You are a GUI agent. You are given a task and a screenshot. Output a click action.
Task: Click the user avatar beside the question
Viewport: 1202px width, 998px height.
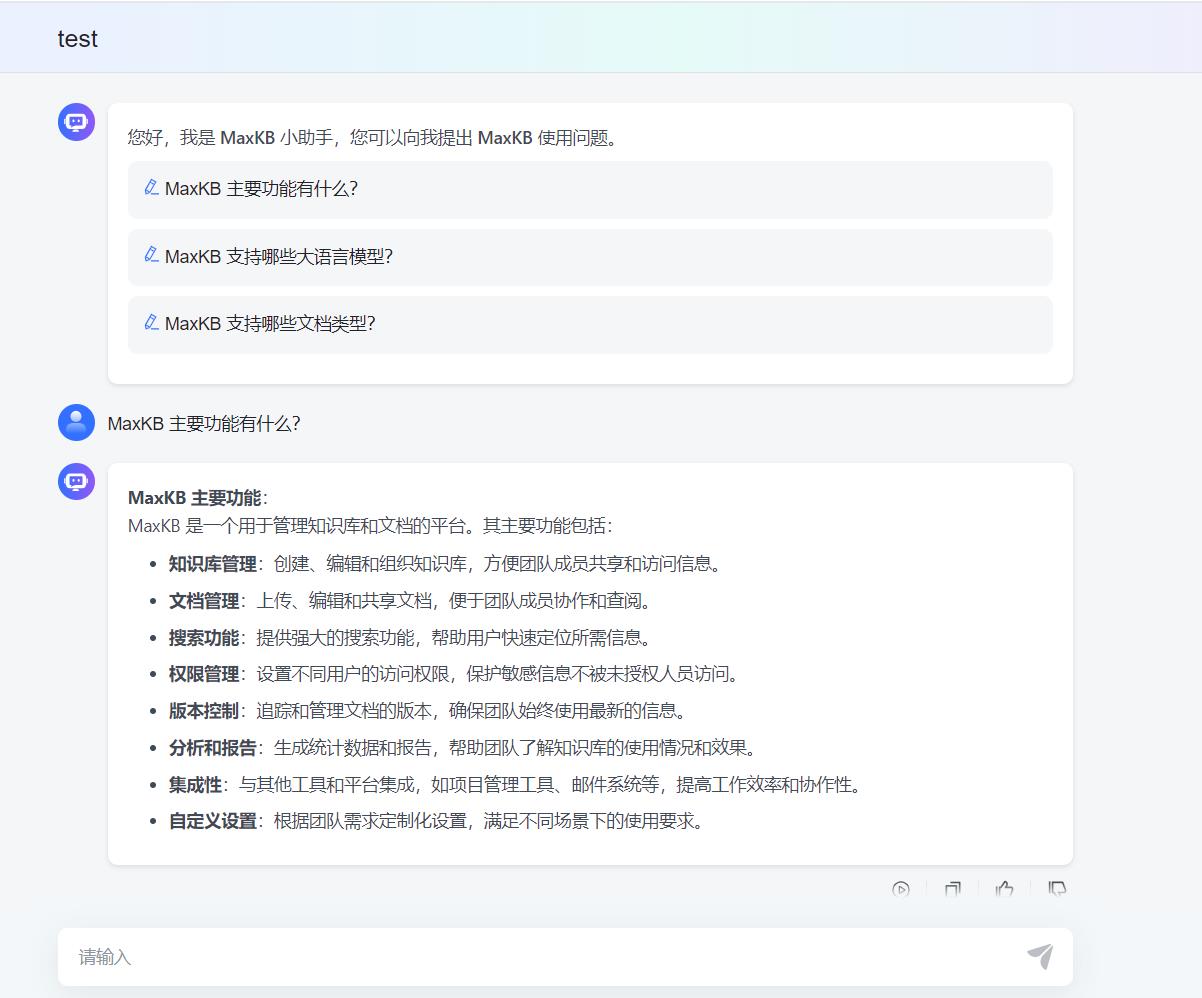pyautogui.click(x=76, y=422)
